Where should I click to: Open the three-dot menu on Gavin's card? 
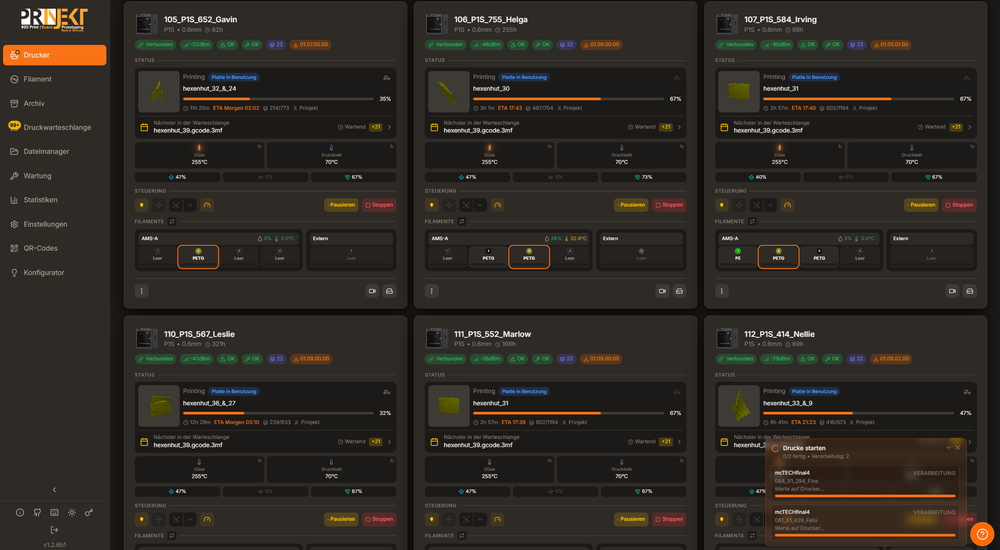(x=142, y=291)
